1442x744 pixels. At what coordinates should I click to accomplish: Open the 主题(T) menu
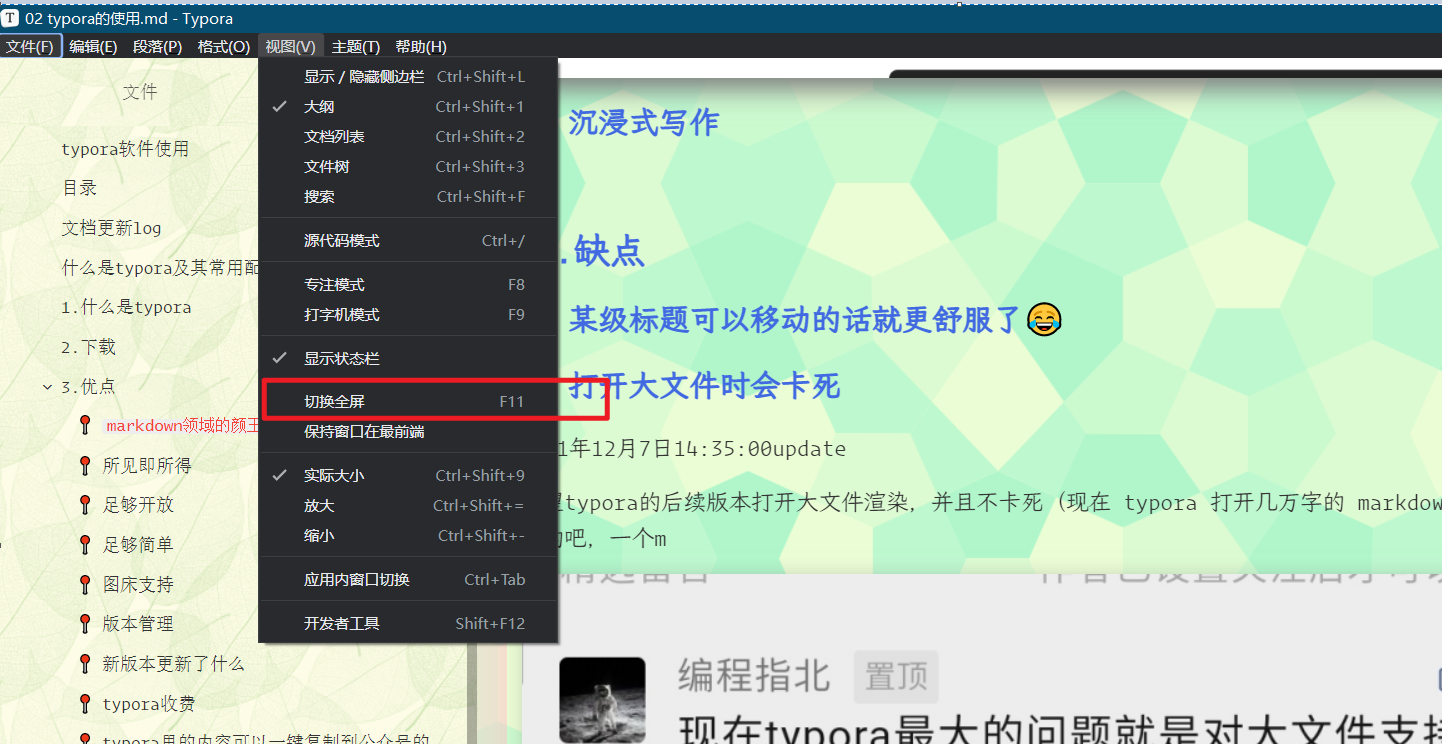tap(356, 46)
